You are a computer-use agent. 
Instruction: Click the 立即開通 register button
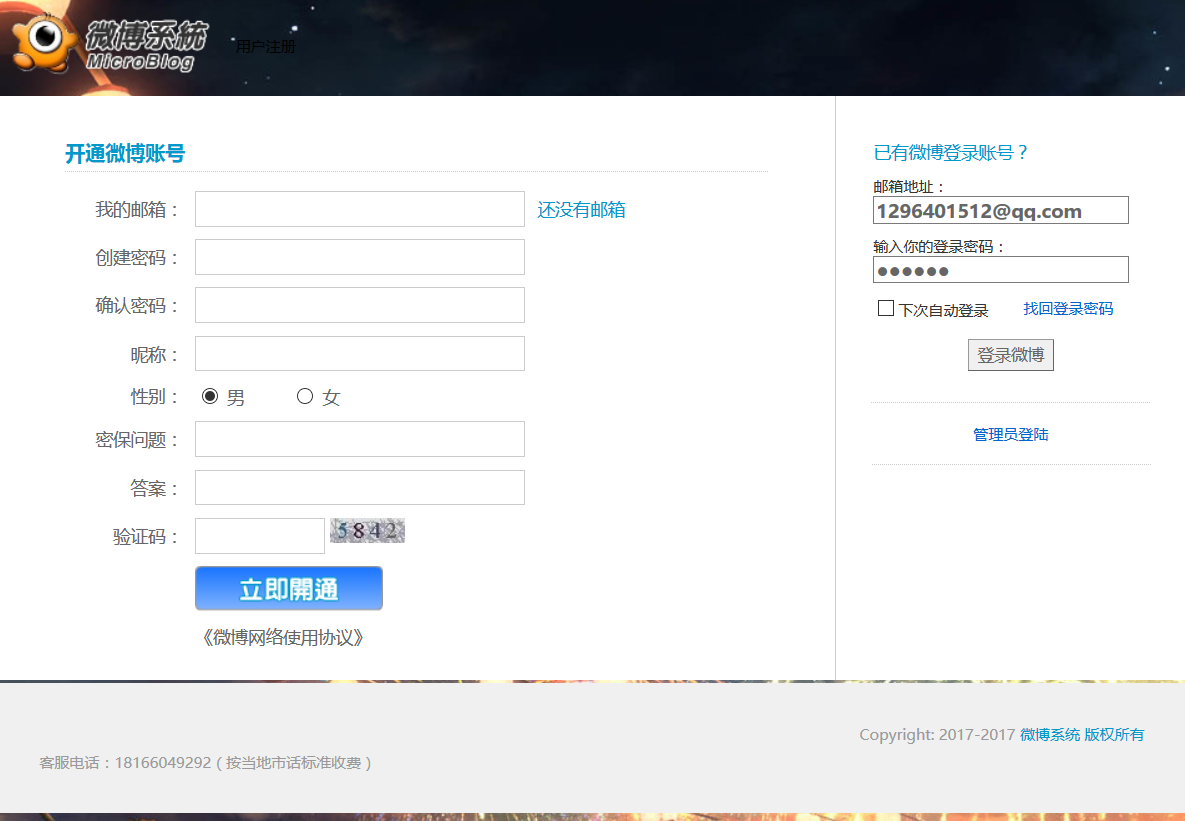pos(289,588)
